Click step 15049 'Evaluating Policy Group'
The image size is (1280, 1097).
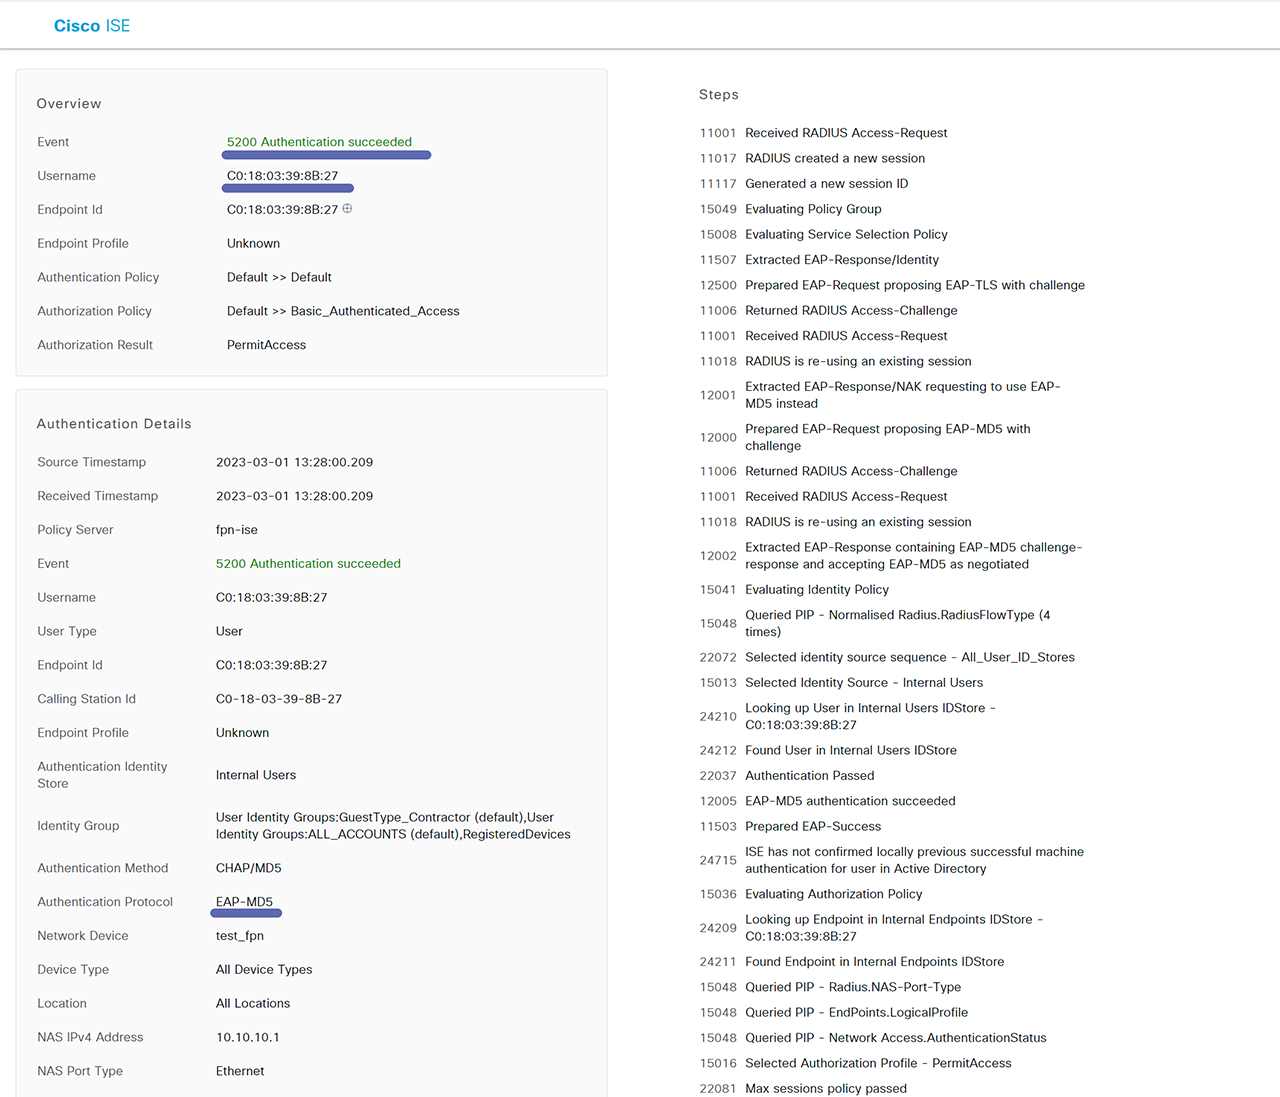pyautogui.click(x=790, y=209)
